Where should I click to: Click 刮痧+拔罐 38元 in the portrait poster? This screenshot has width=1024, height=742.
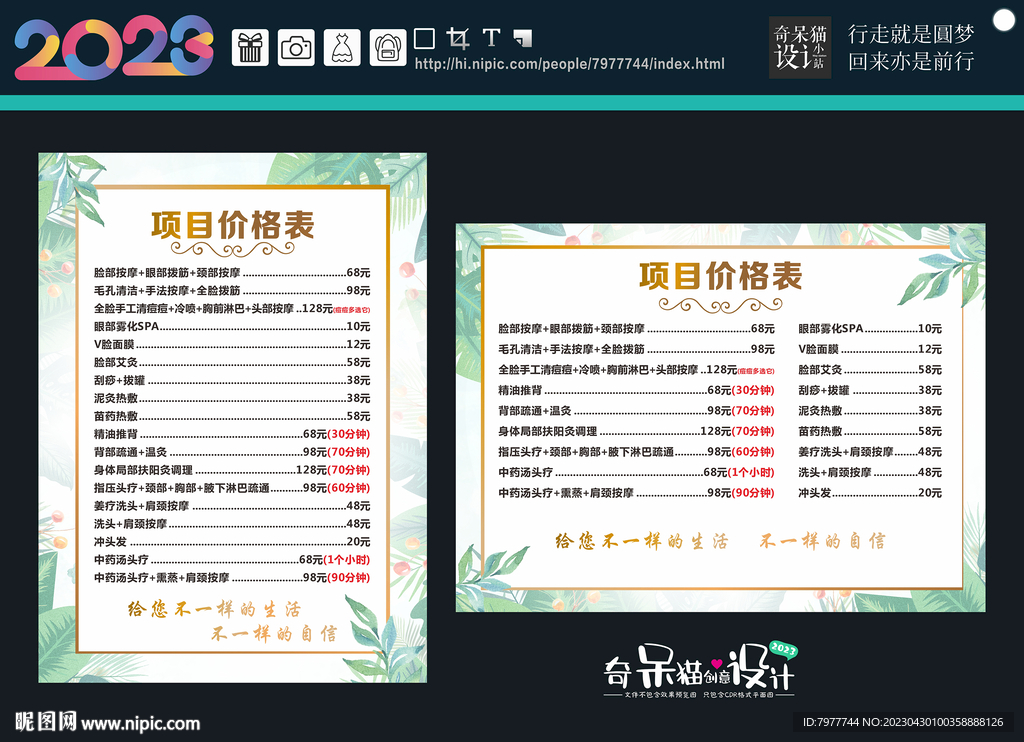click(232, 380)
